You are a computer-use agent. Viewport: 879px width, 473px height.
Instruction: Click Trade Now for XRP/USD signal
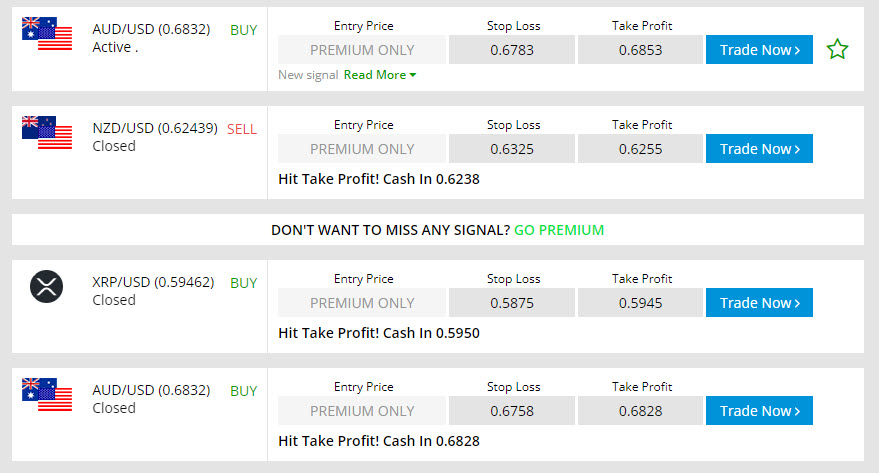click(x=759, y=303)
